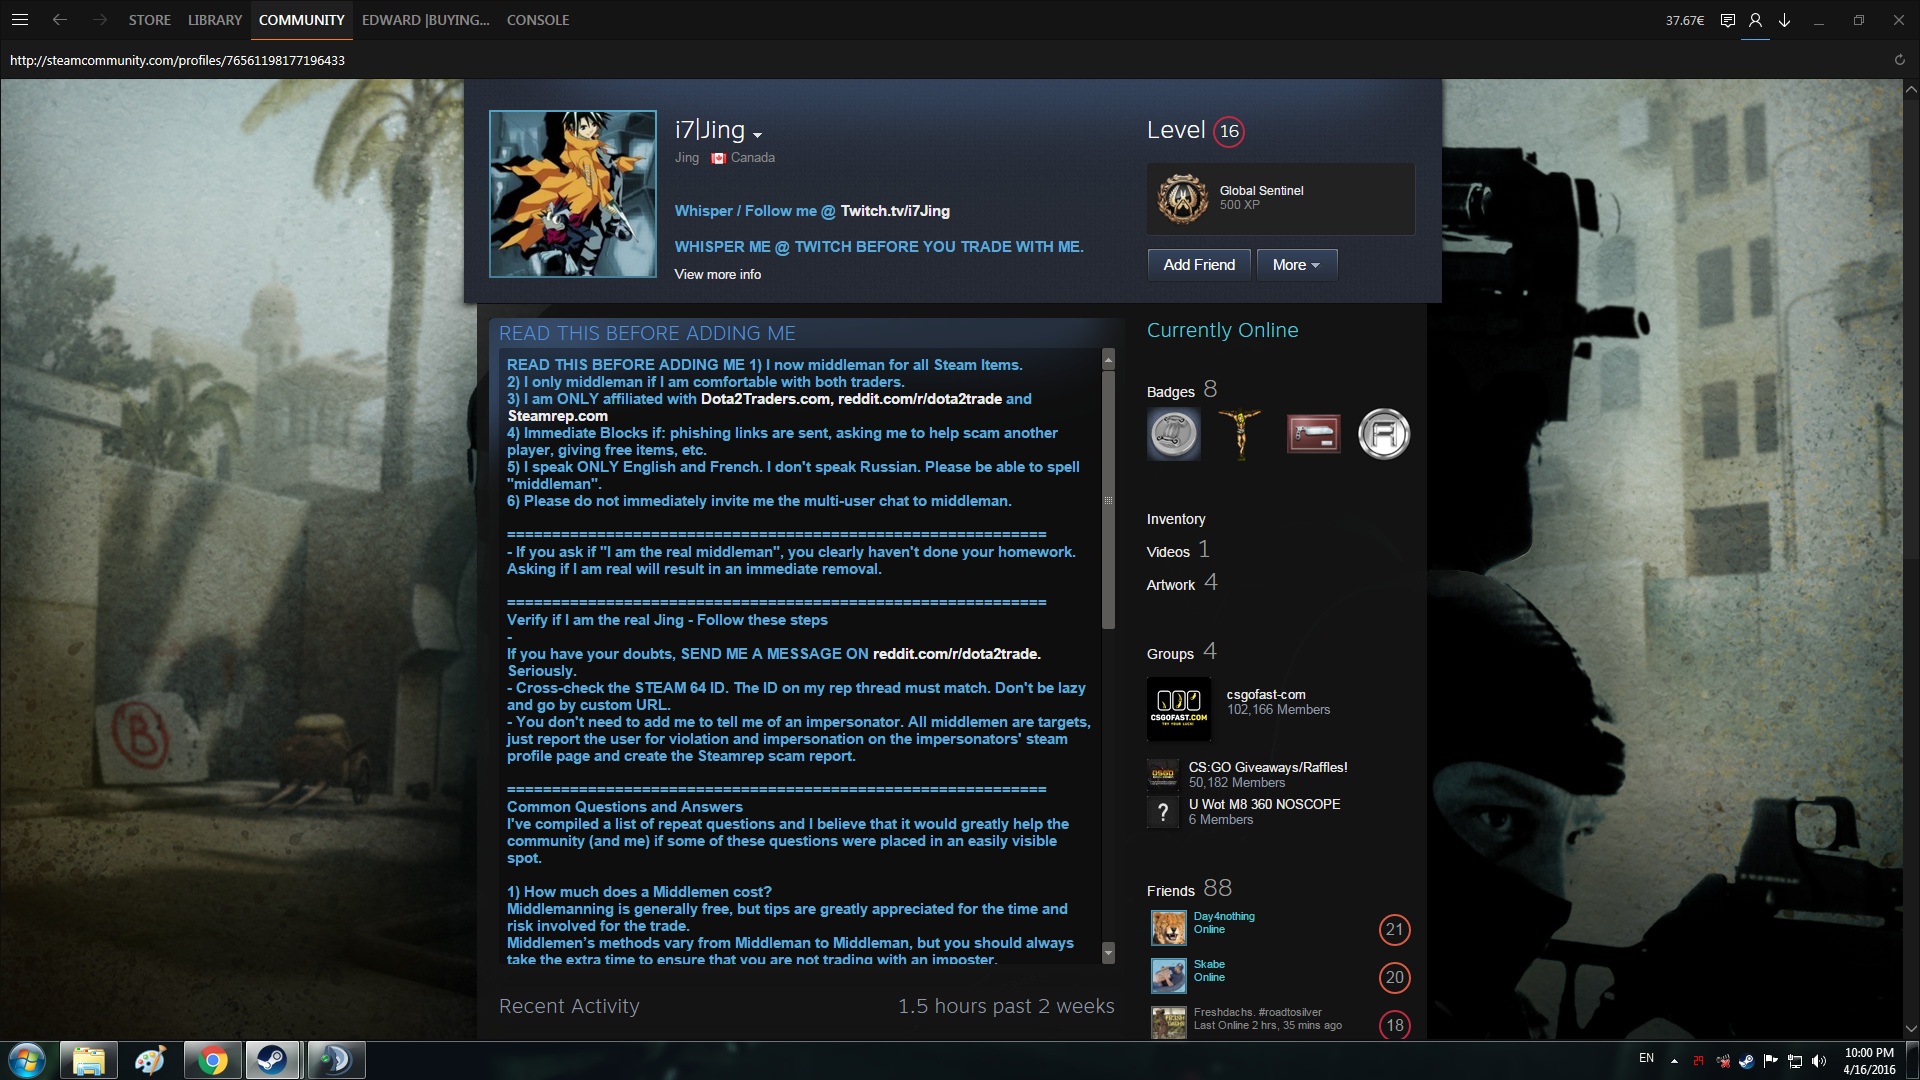Viewport: 1920px width, 1080px height.
Task: Open the friends chat icon in header
Action: point(1727,20)
